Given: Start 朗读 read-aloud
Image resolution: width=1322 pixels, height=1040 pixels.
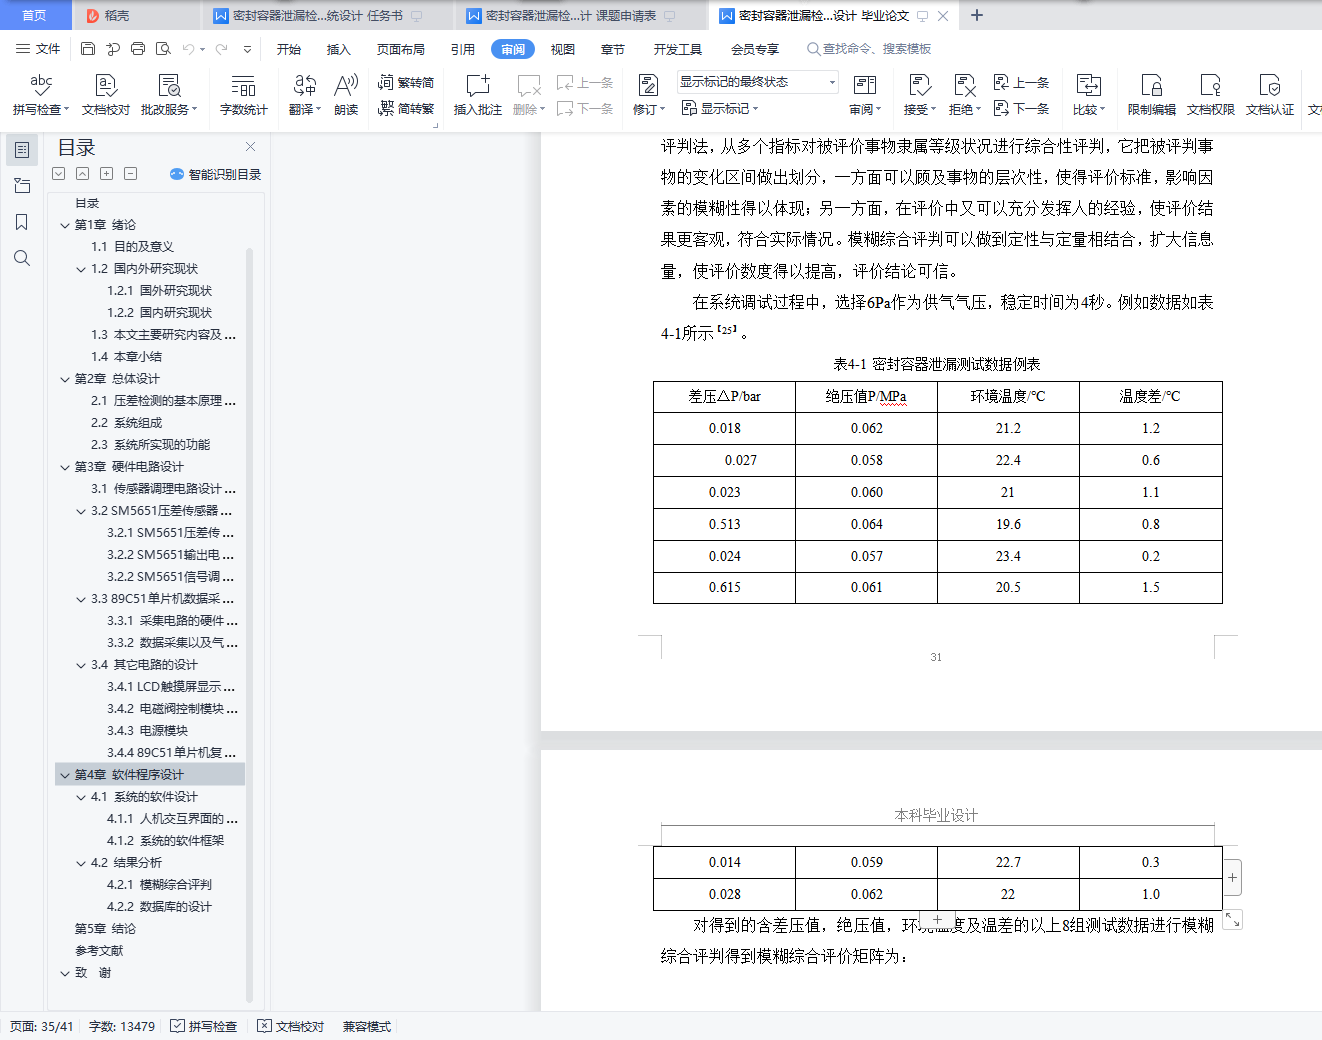Looking at the screenshot, I should [x=346, y=95].
